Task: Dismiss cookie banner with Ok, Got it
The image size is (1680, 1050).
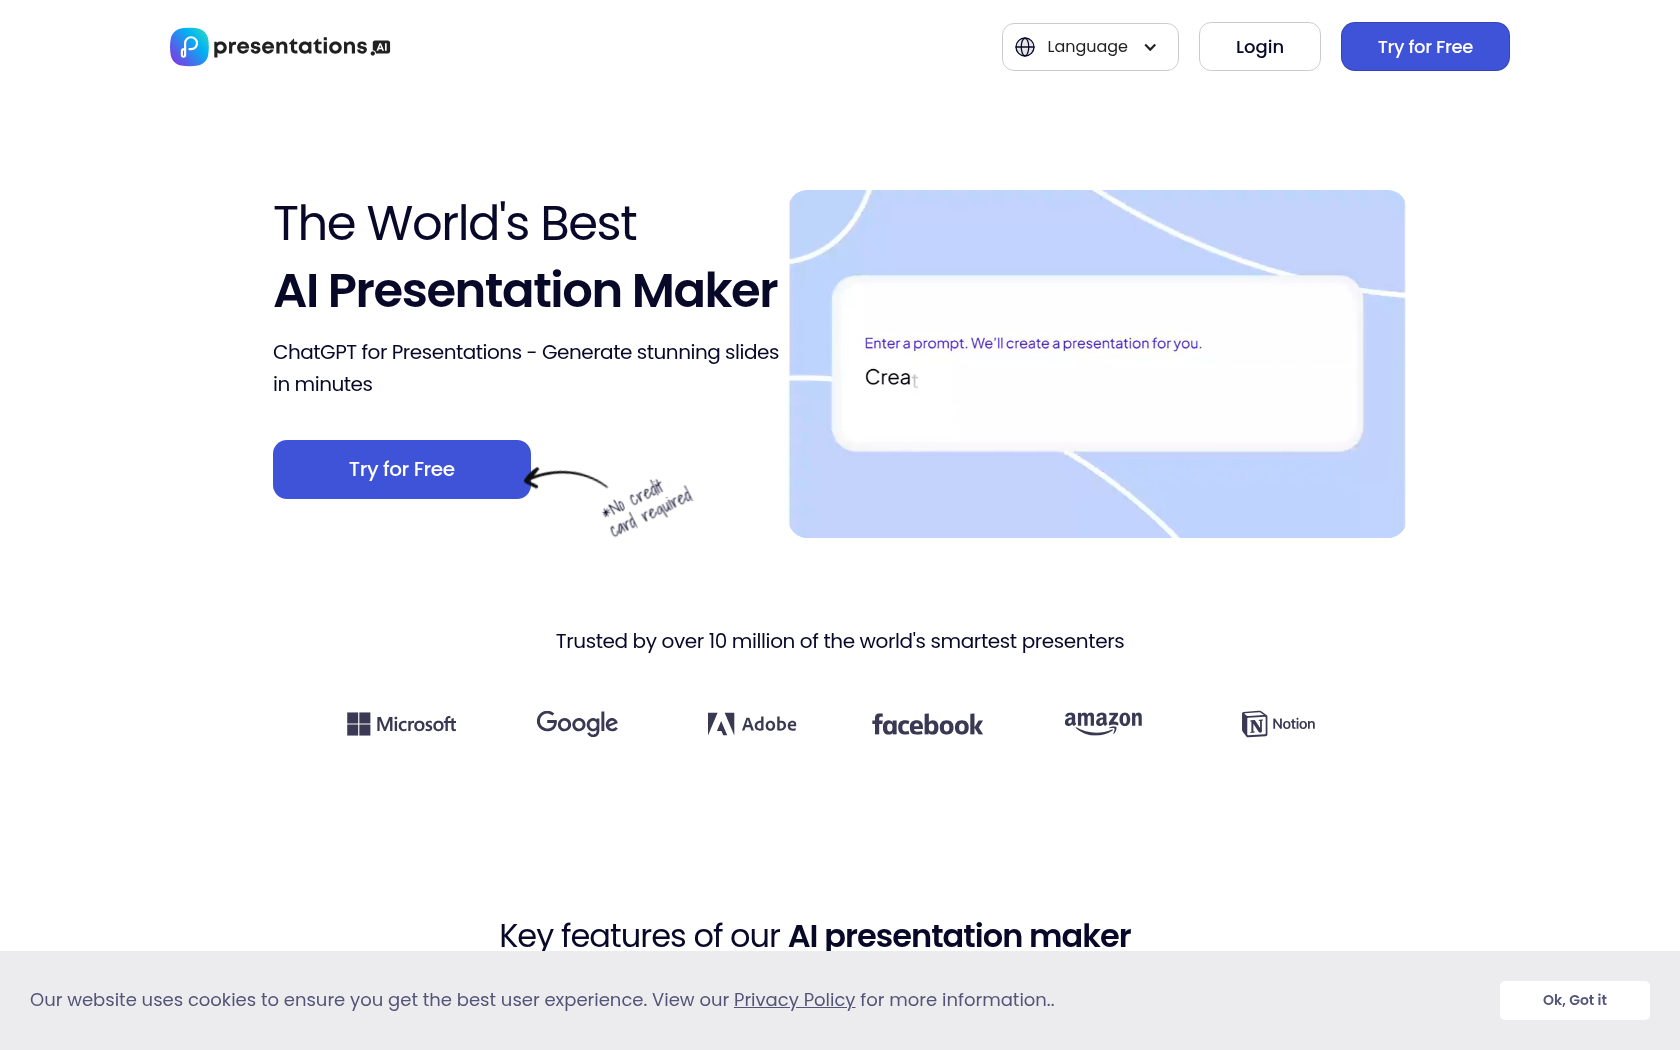Action: (x=1574, y=1000)
